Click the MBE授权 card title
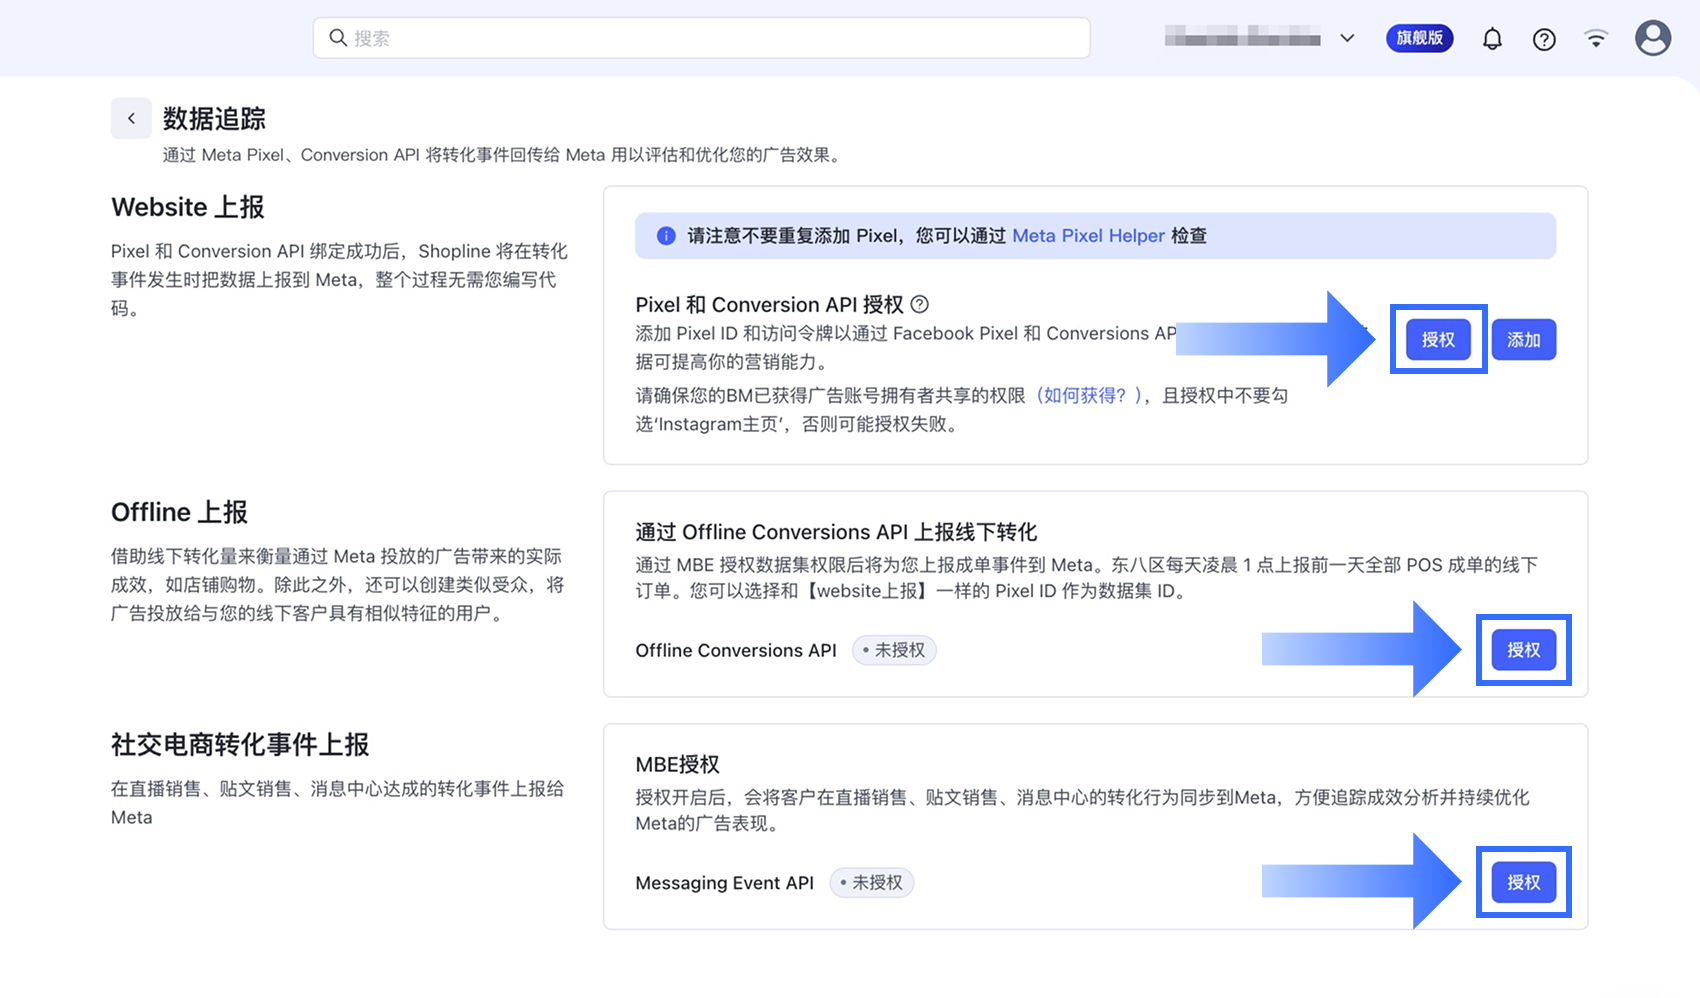The width and height of the screenshot is (1700, 998). (x=677, y=765)
